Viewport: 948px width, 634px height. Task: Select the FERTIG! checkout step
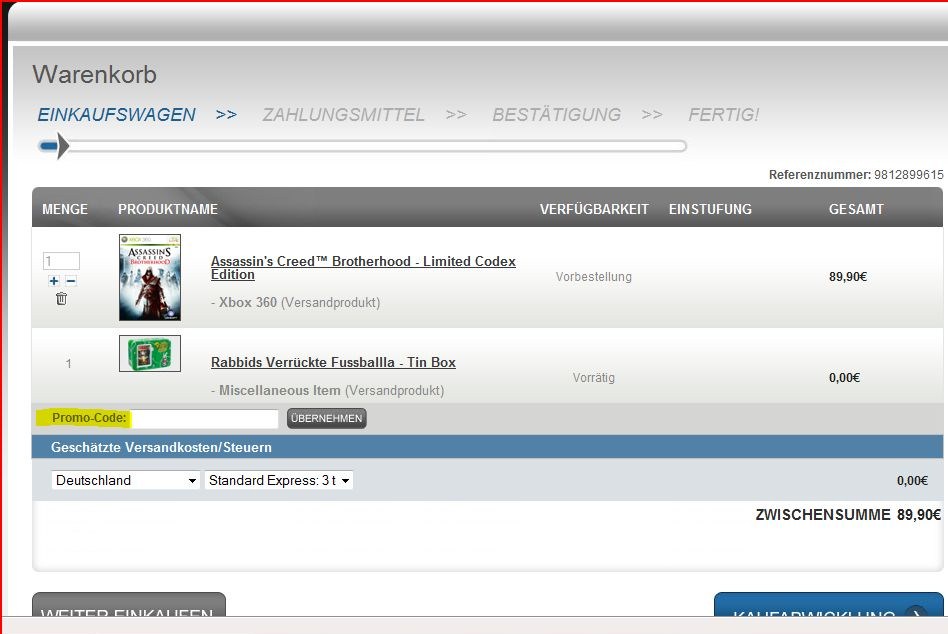point(724,115)
